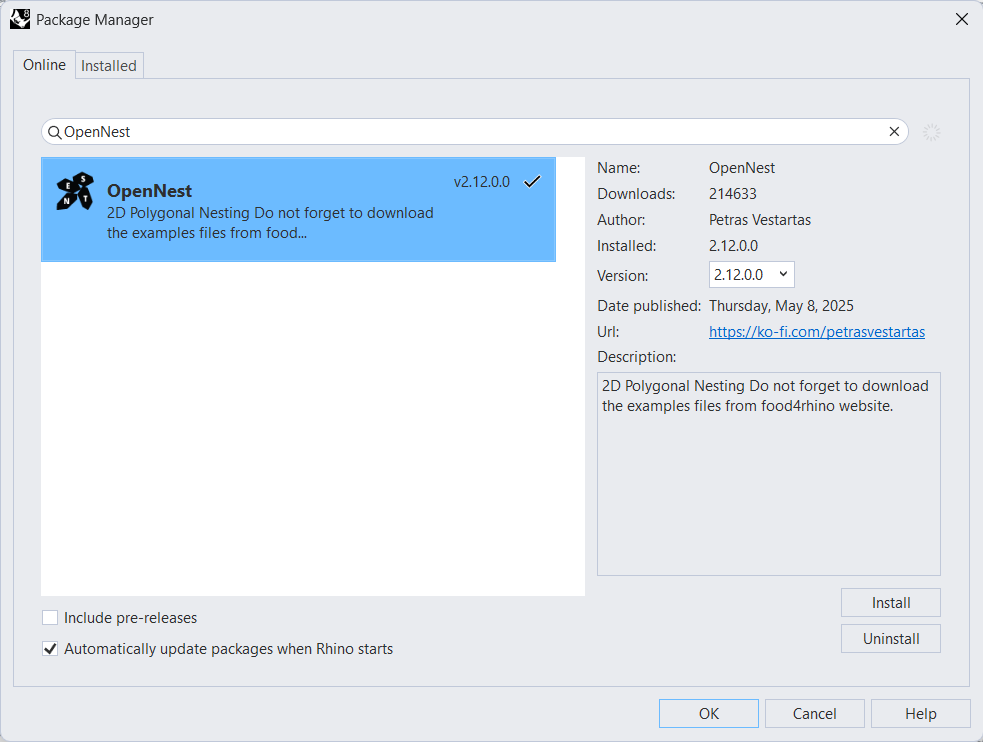
Task: Close the Package Manager window
Action: click(x=962, y=19)
